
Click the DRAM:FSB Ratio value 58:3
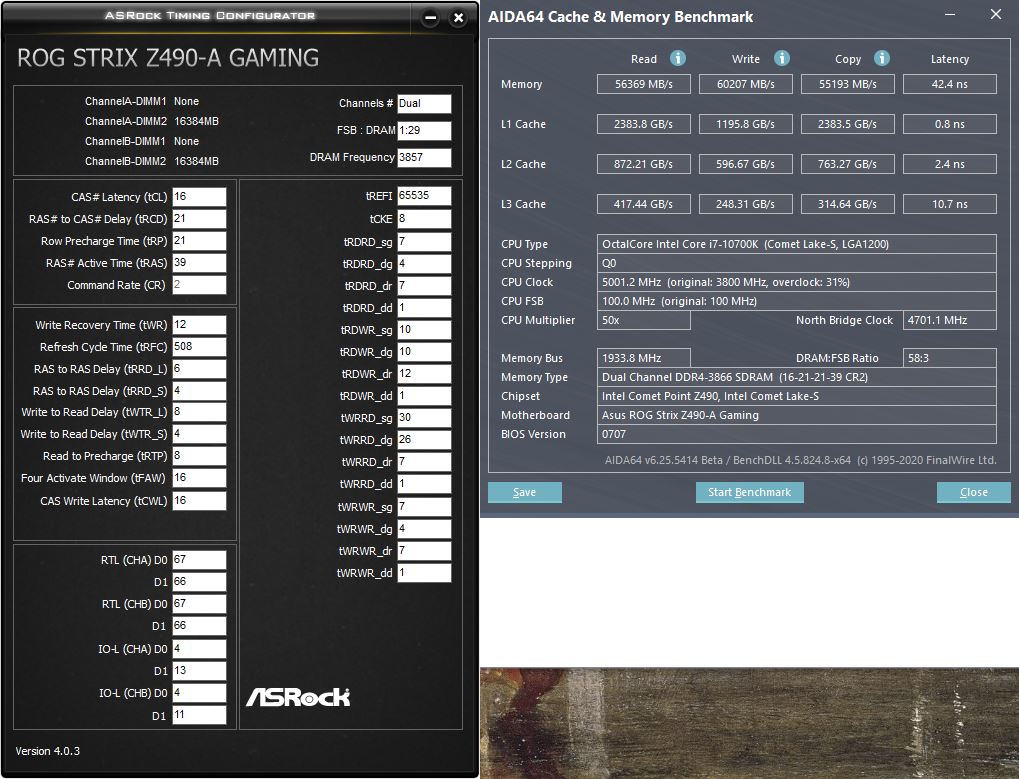coord(949,358)
